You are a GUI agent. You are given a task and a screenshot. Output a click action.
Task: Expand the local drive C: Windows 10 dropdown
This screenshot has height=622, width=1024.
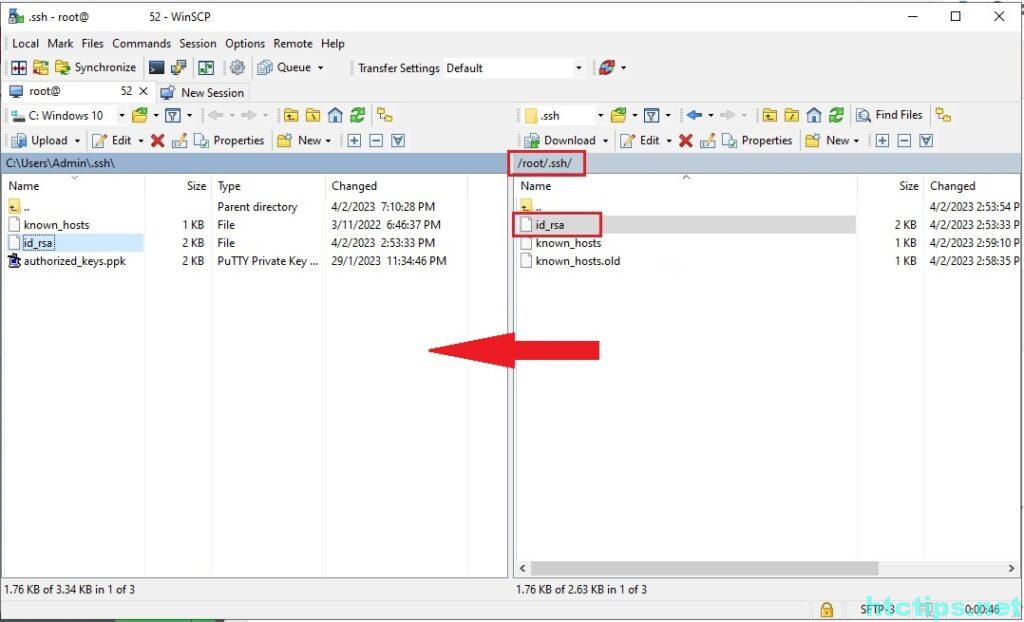[121, 116]
